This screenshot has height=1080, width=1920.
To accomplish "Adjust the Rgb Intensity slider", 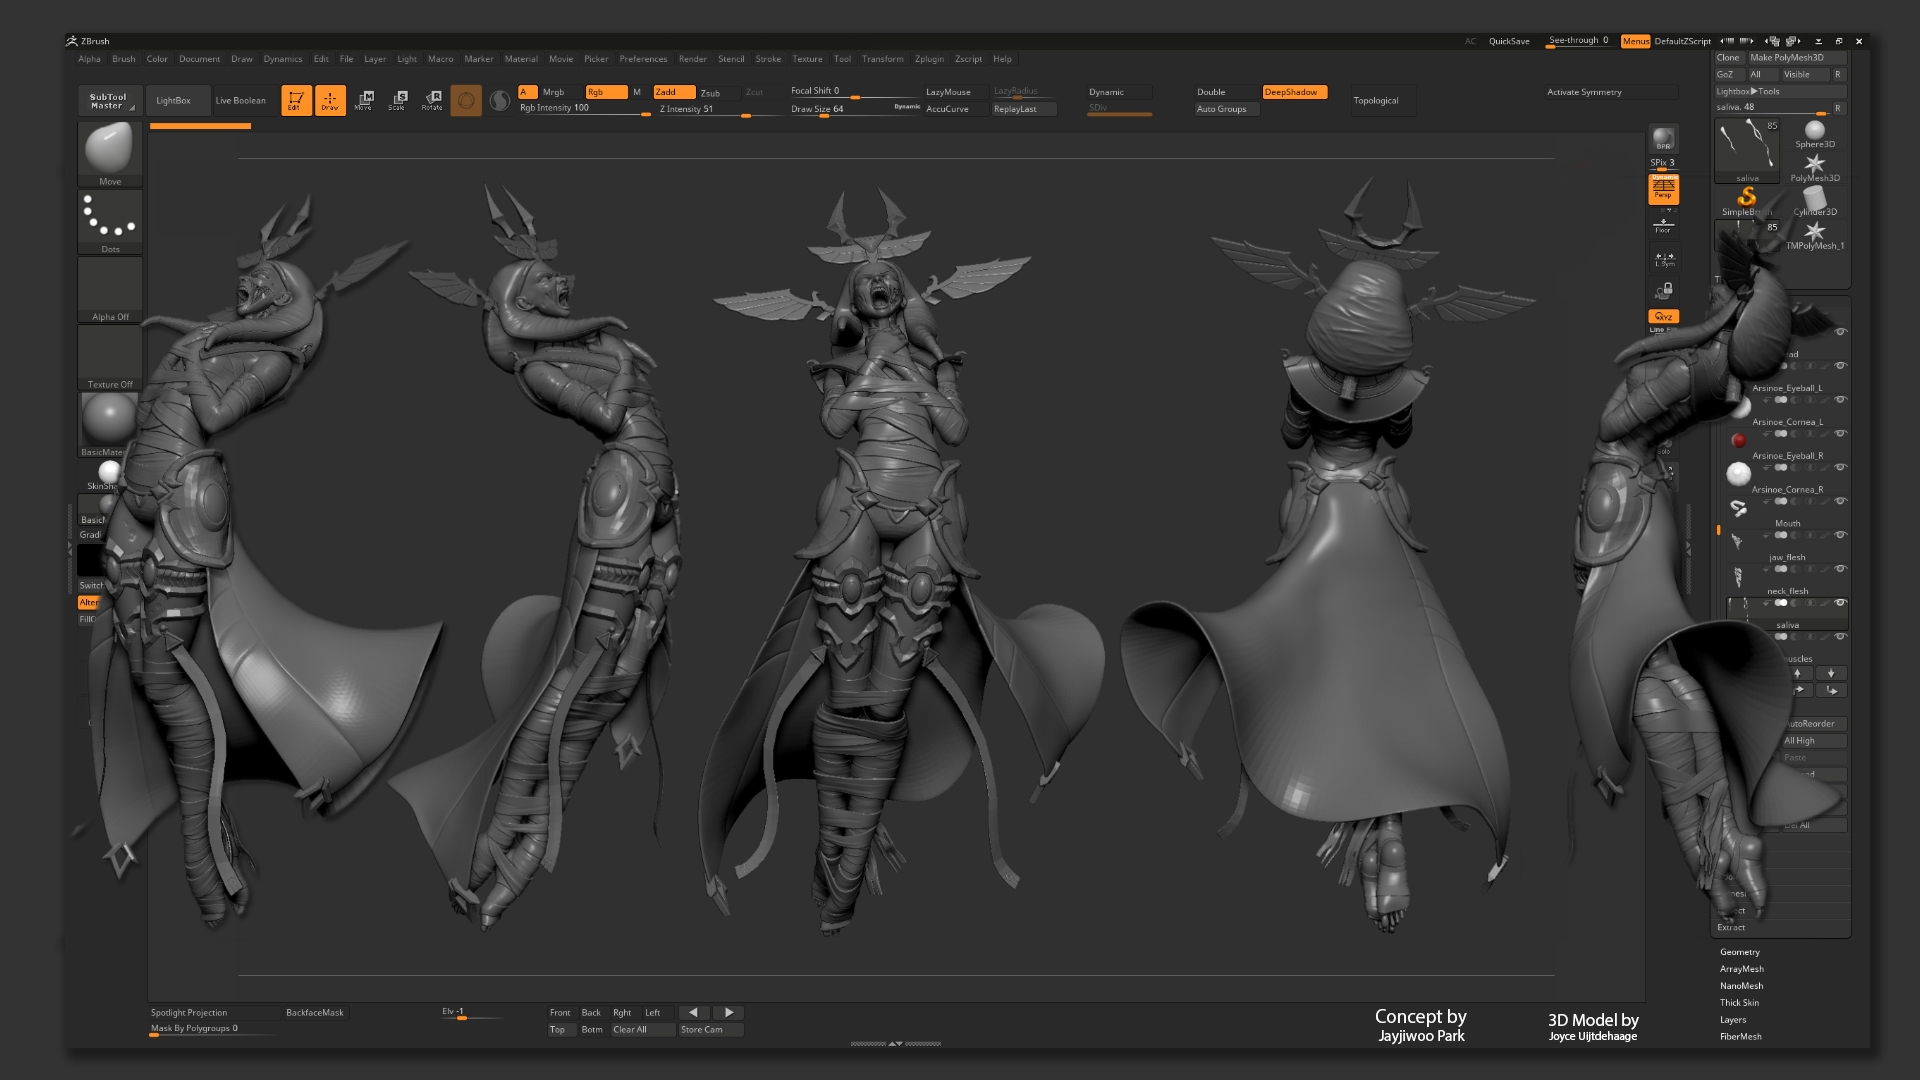I will 584,108.
